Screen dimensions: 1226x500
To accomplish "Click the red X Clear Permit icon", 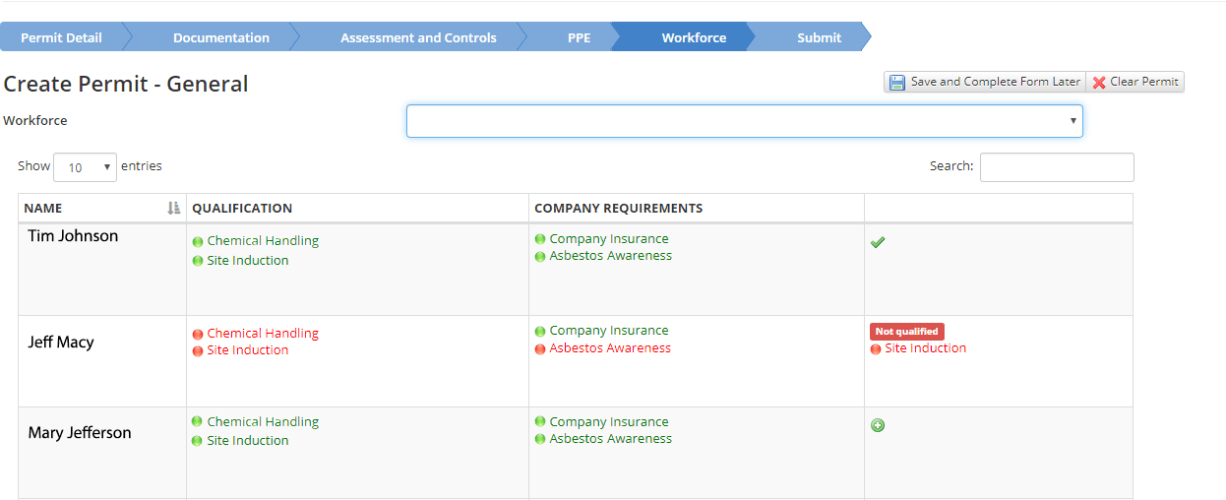I will [x=1099, y=83].
